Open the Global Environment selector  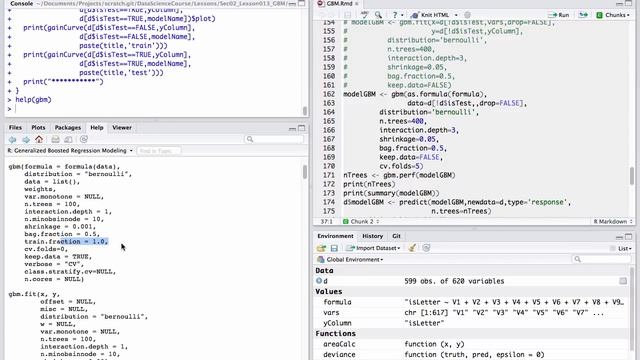350,260
